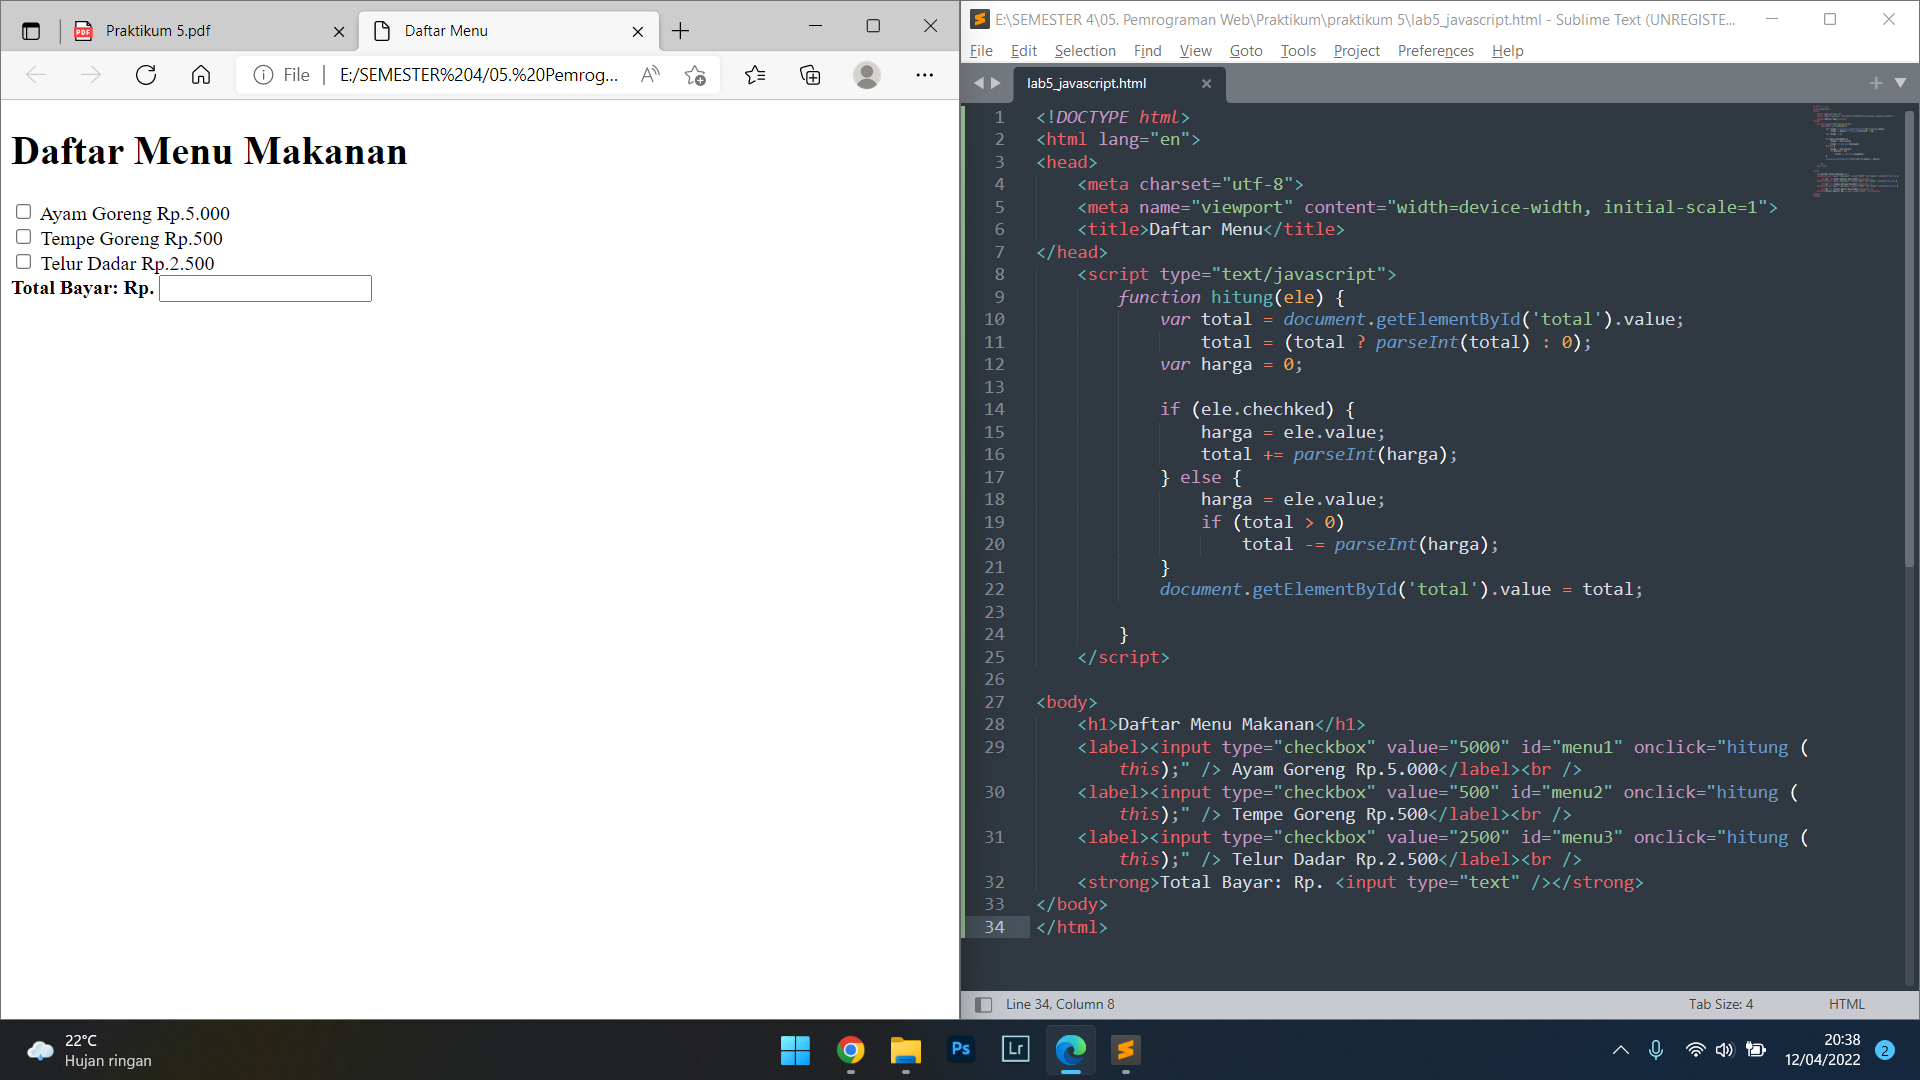View site information for the file page
1920x1080 pixels.
262,75
